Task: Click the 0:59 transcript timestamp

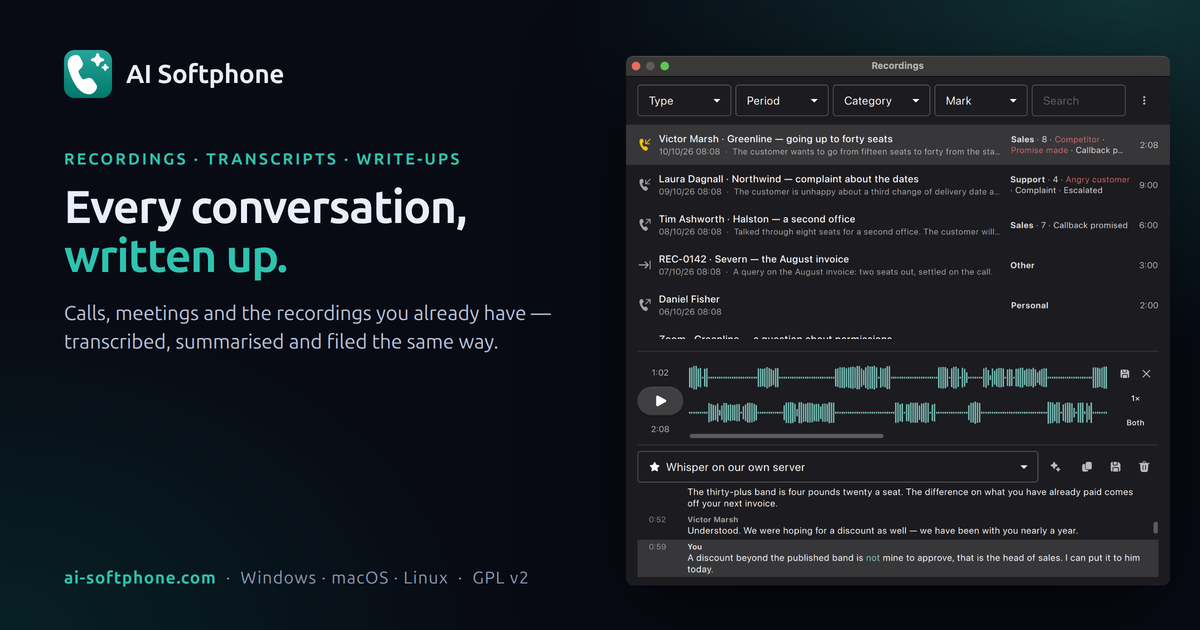Action: pyautogui.click(x=657, y=547)
